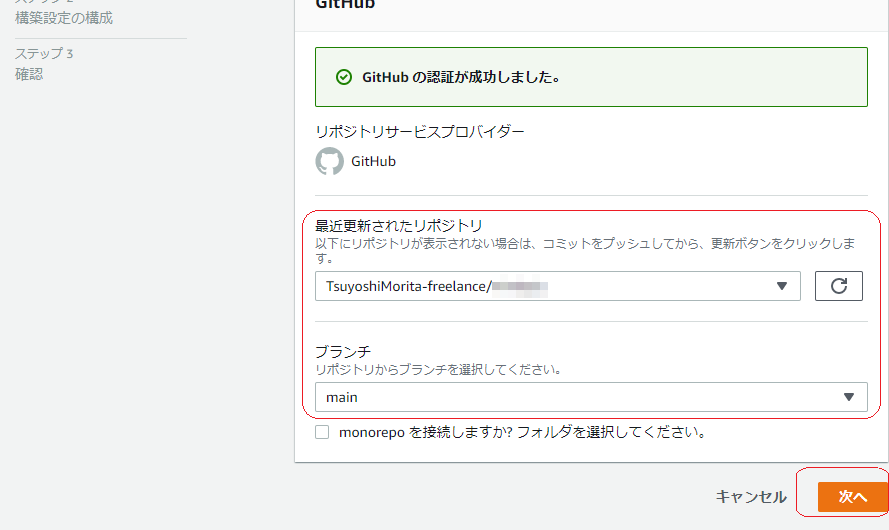The width and height of the screenshot is (889, 530).
Task: Click the commit push hint beginning '以下にリポジトリが'
Action: click(585, 251)
